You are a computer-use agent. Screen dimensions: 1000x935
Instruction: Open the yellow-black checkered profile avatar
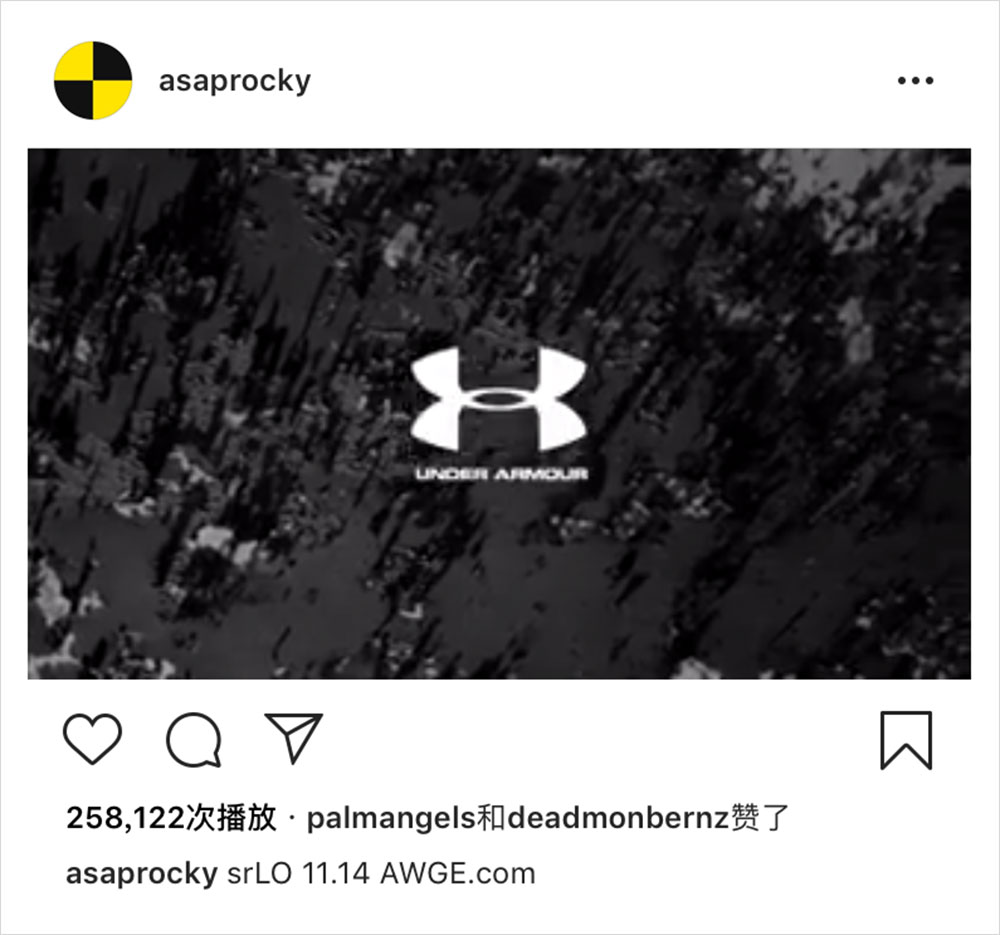93,80
